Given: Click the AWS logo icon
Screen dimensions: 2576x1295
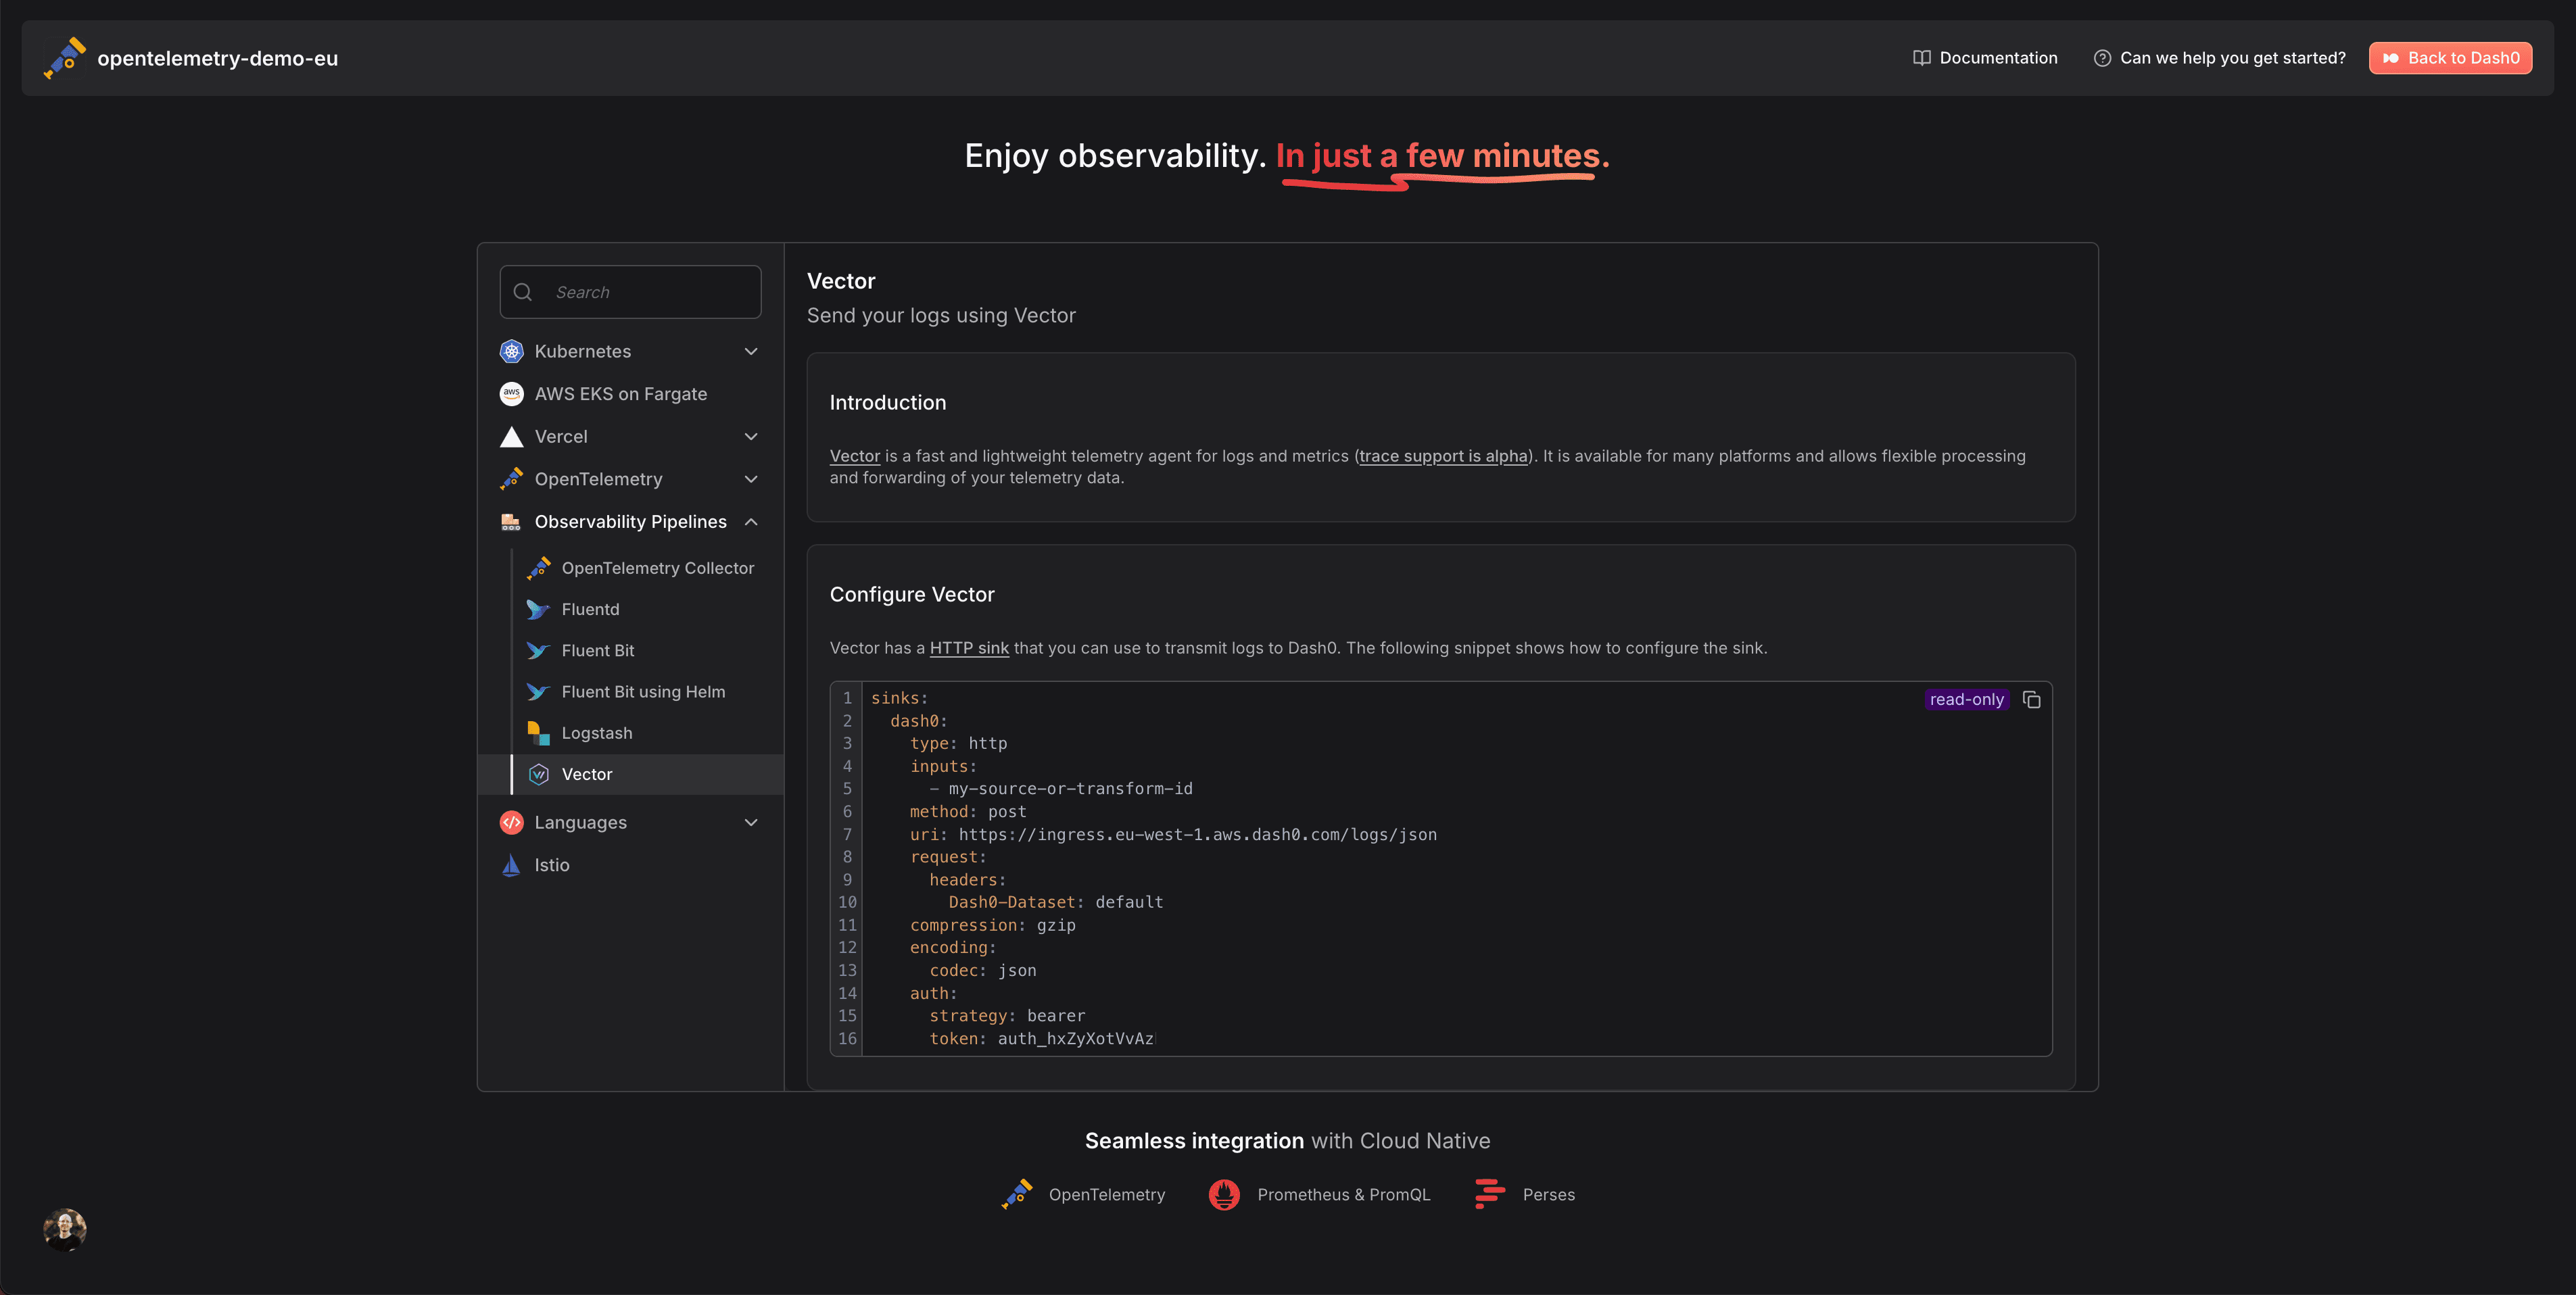Looking at the screenshot, I should (x=511, y=394).
